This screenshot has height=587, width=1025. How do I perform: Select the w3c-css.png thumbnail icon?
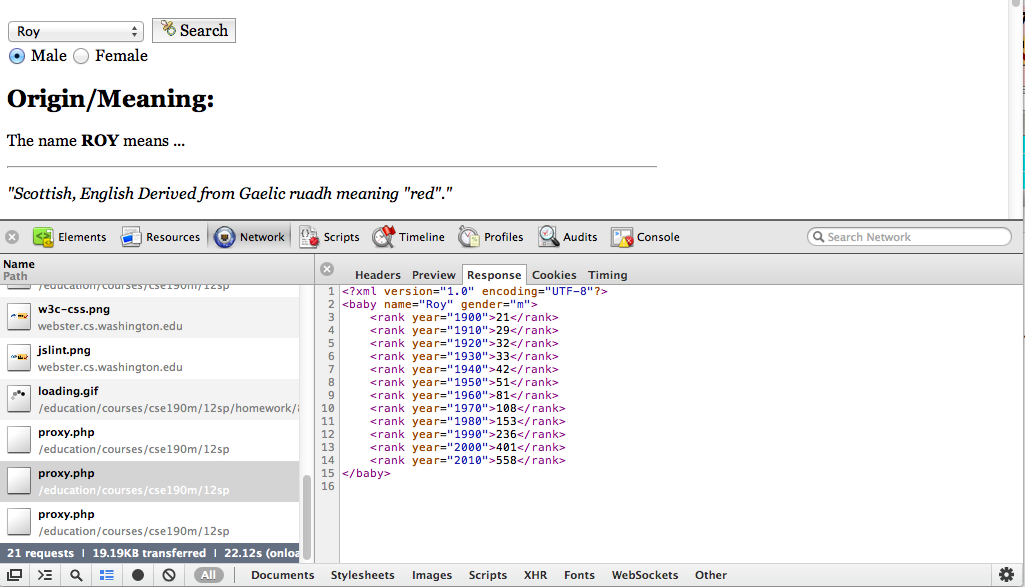19,317
